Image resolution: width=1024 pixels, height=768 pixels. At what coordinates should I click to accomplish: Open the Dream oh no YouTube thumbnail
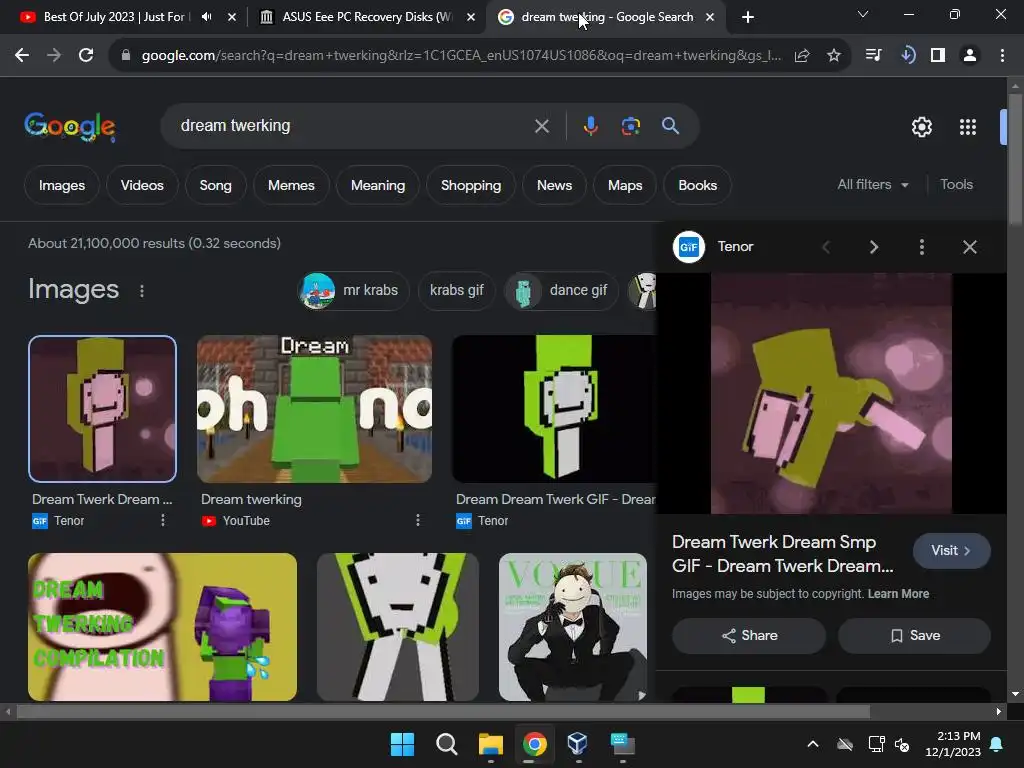(x=314, y=409)
